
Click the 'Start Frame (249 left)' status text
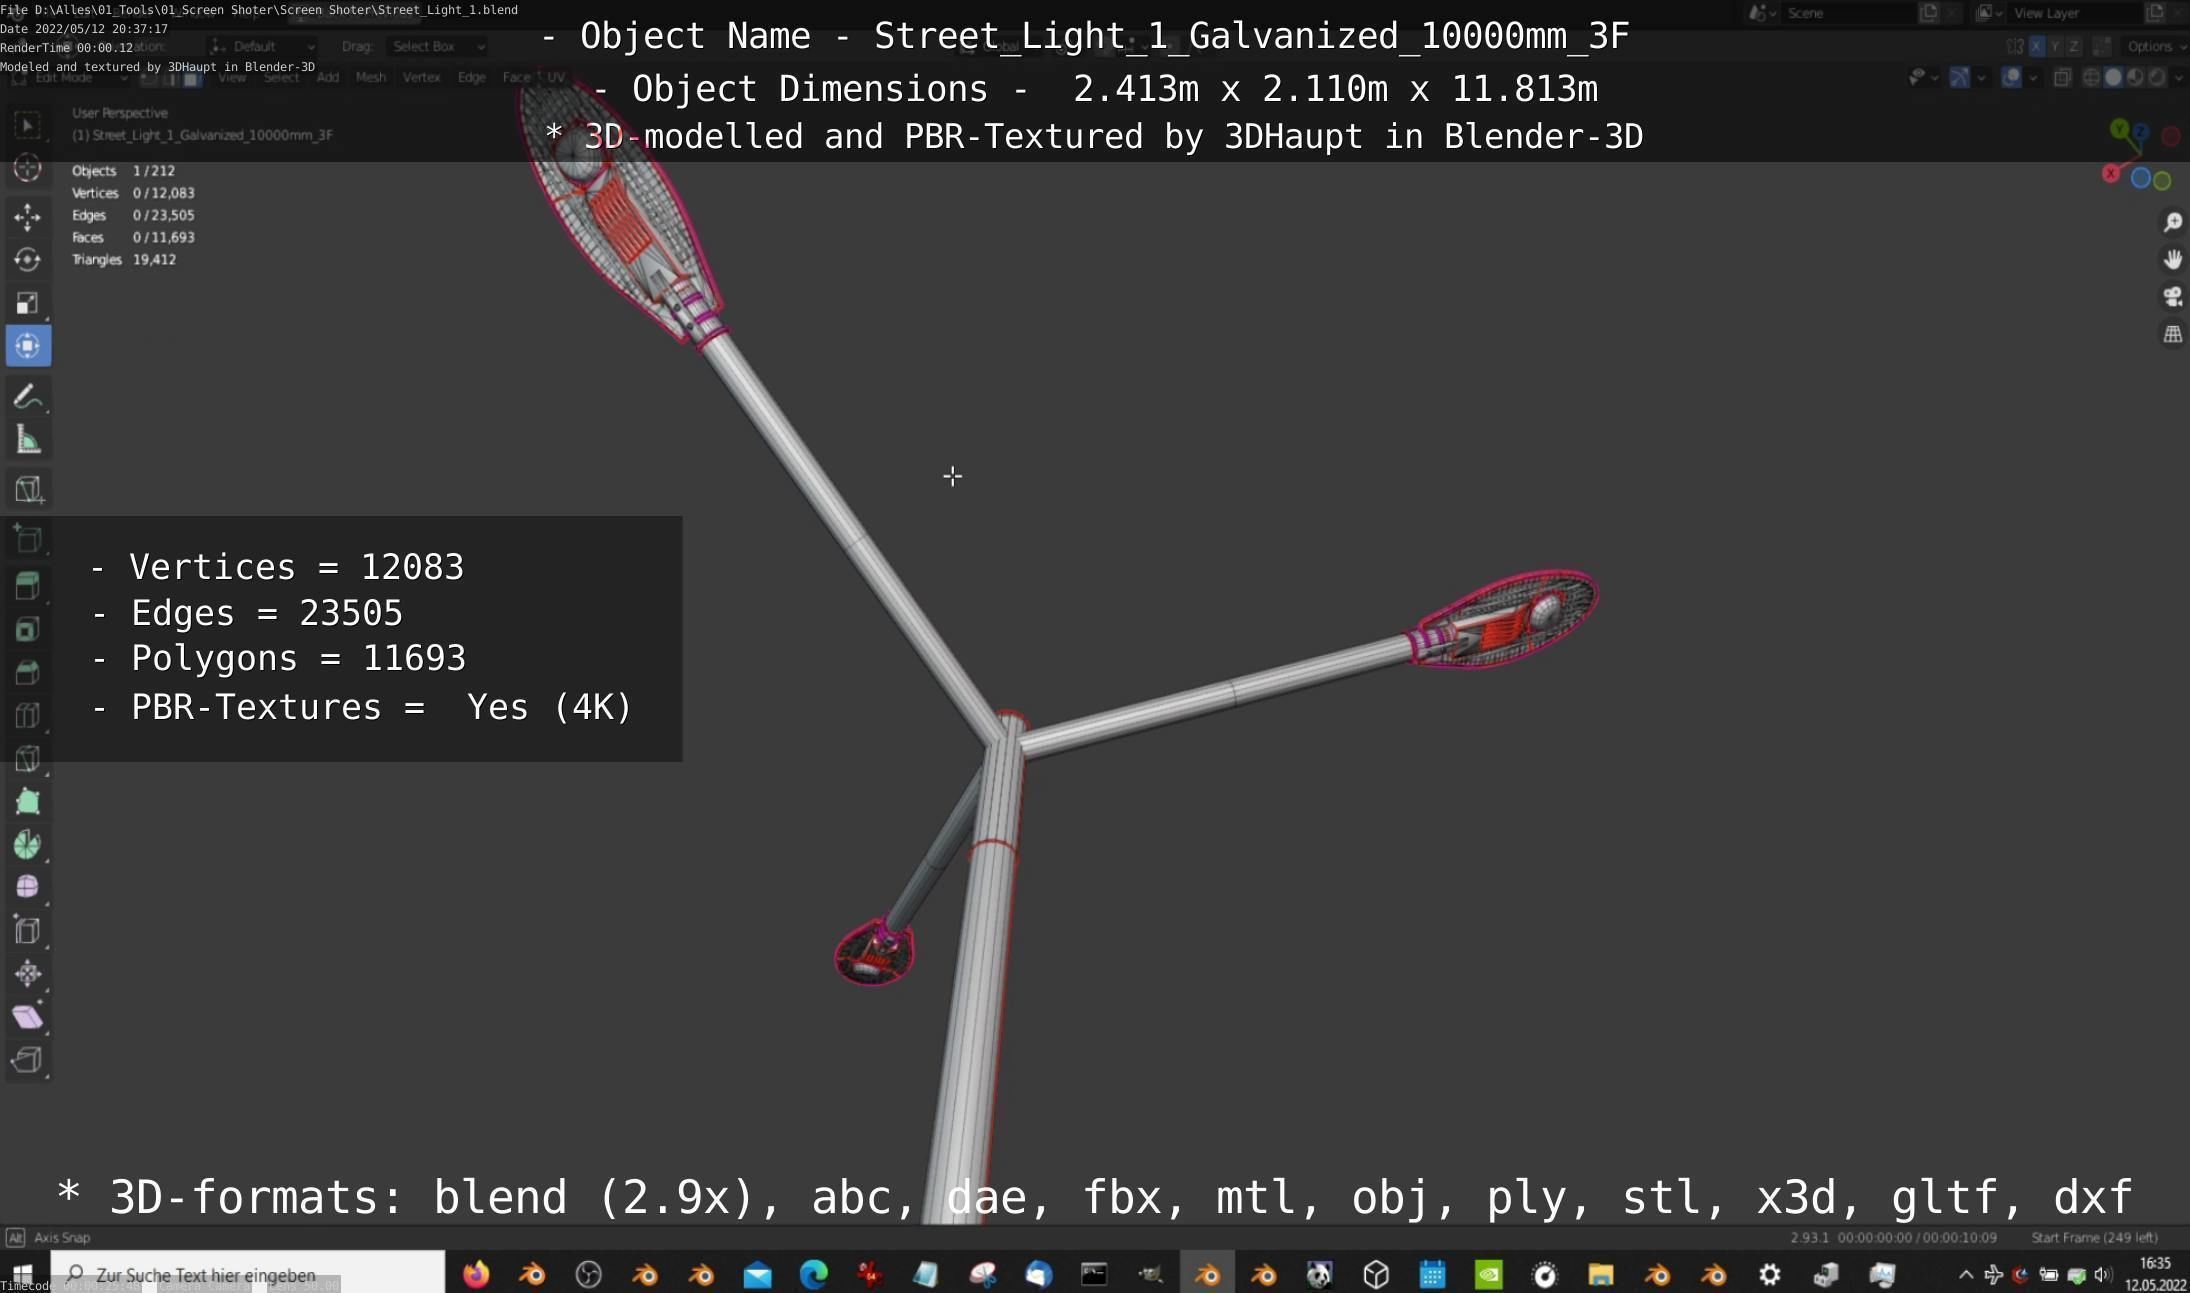(x=2094, y=1237)
